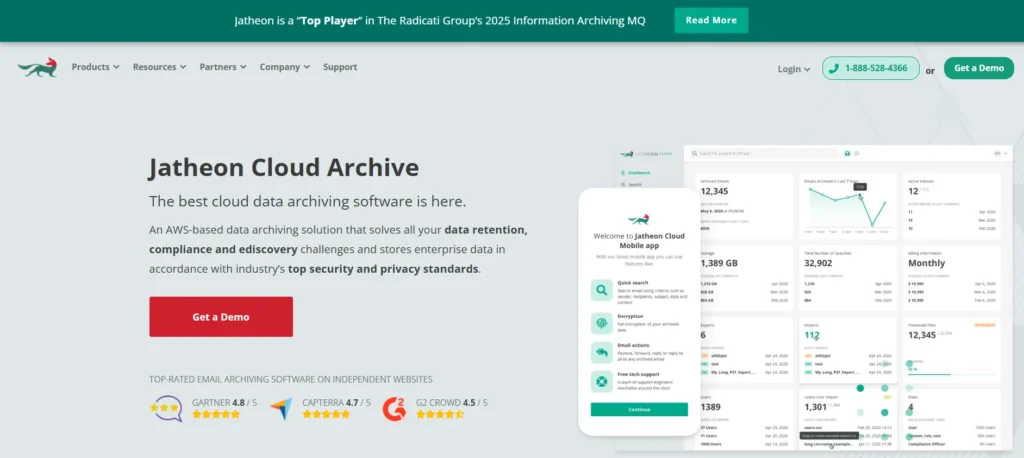This screenshot has height=458, width=1024.
Task: Click the Email actions reply icon
Action: point(601,353)
